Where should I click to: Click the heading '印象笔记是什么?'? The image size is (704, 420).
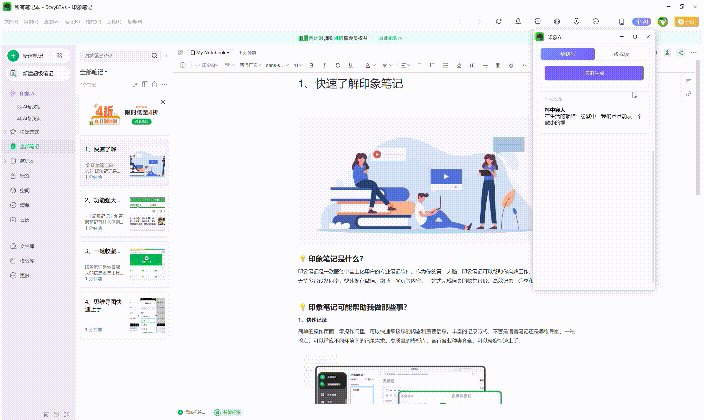[x=335, y=259]
